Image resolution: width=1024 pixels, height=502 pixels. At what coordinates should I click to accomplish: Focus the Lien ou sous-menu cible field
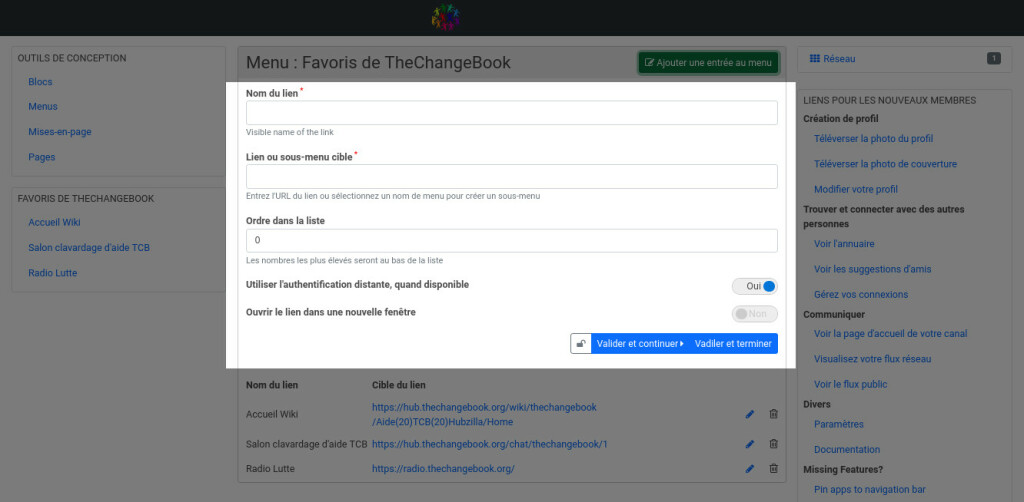tap(511, 176)
